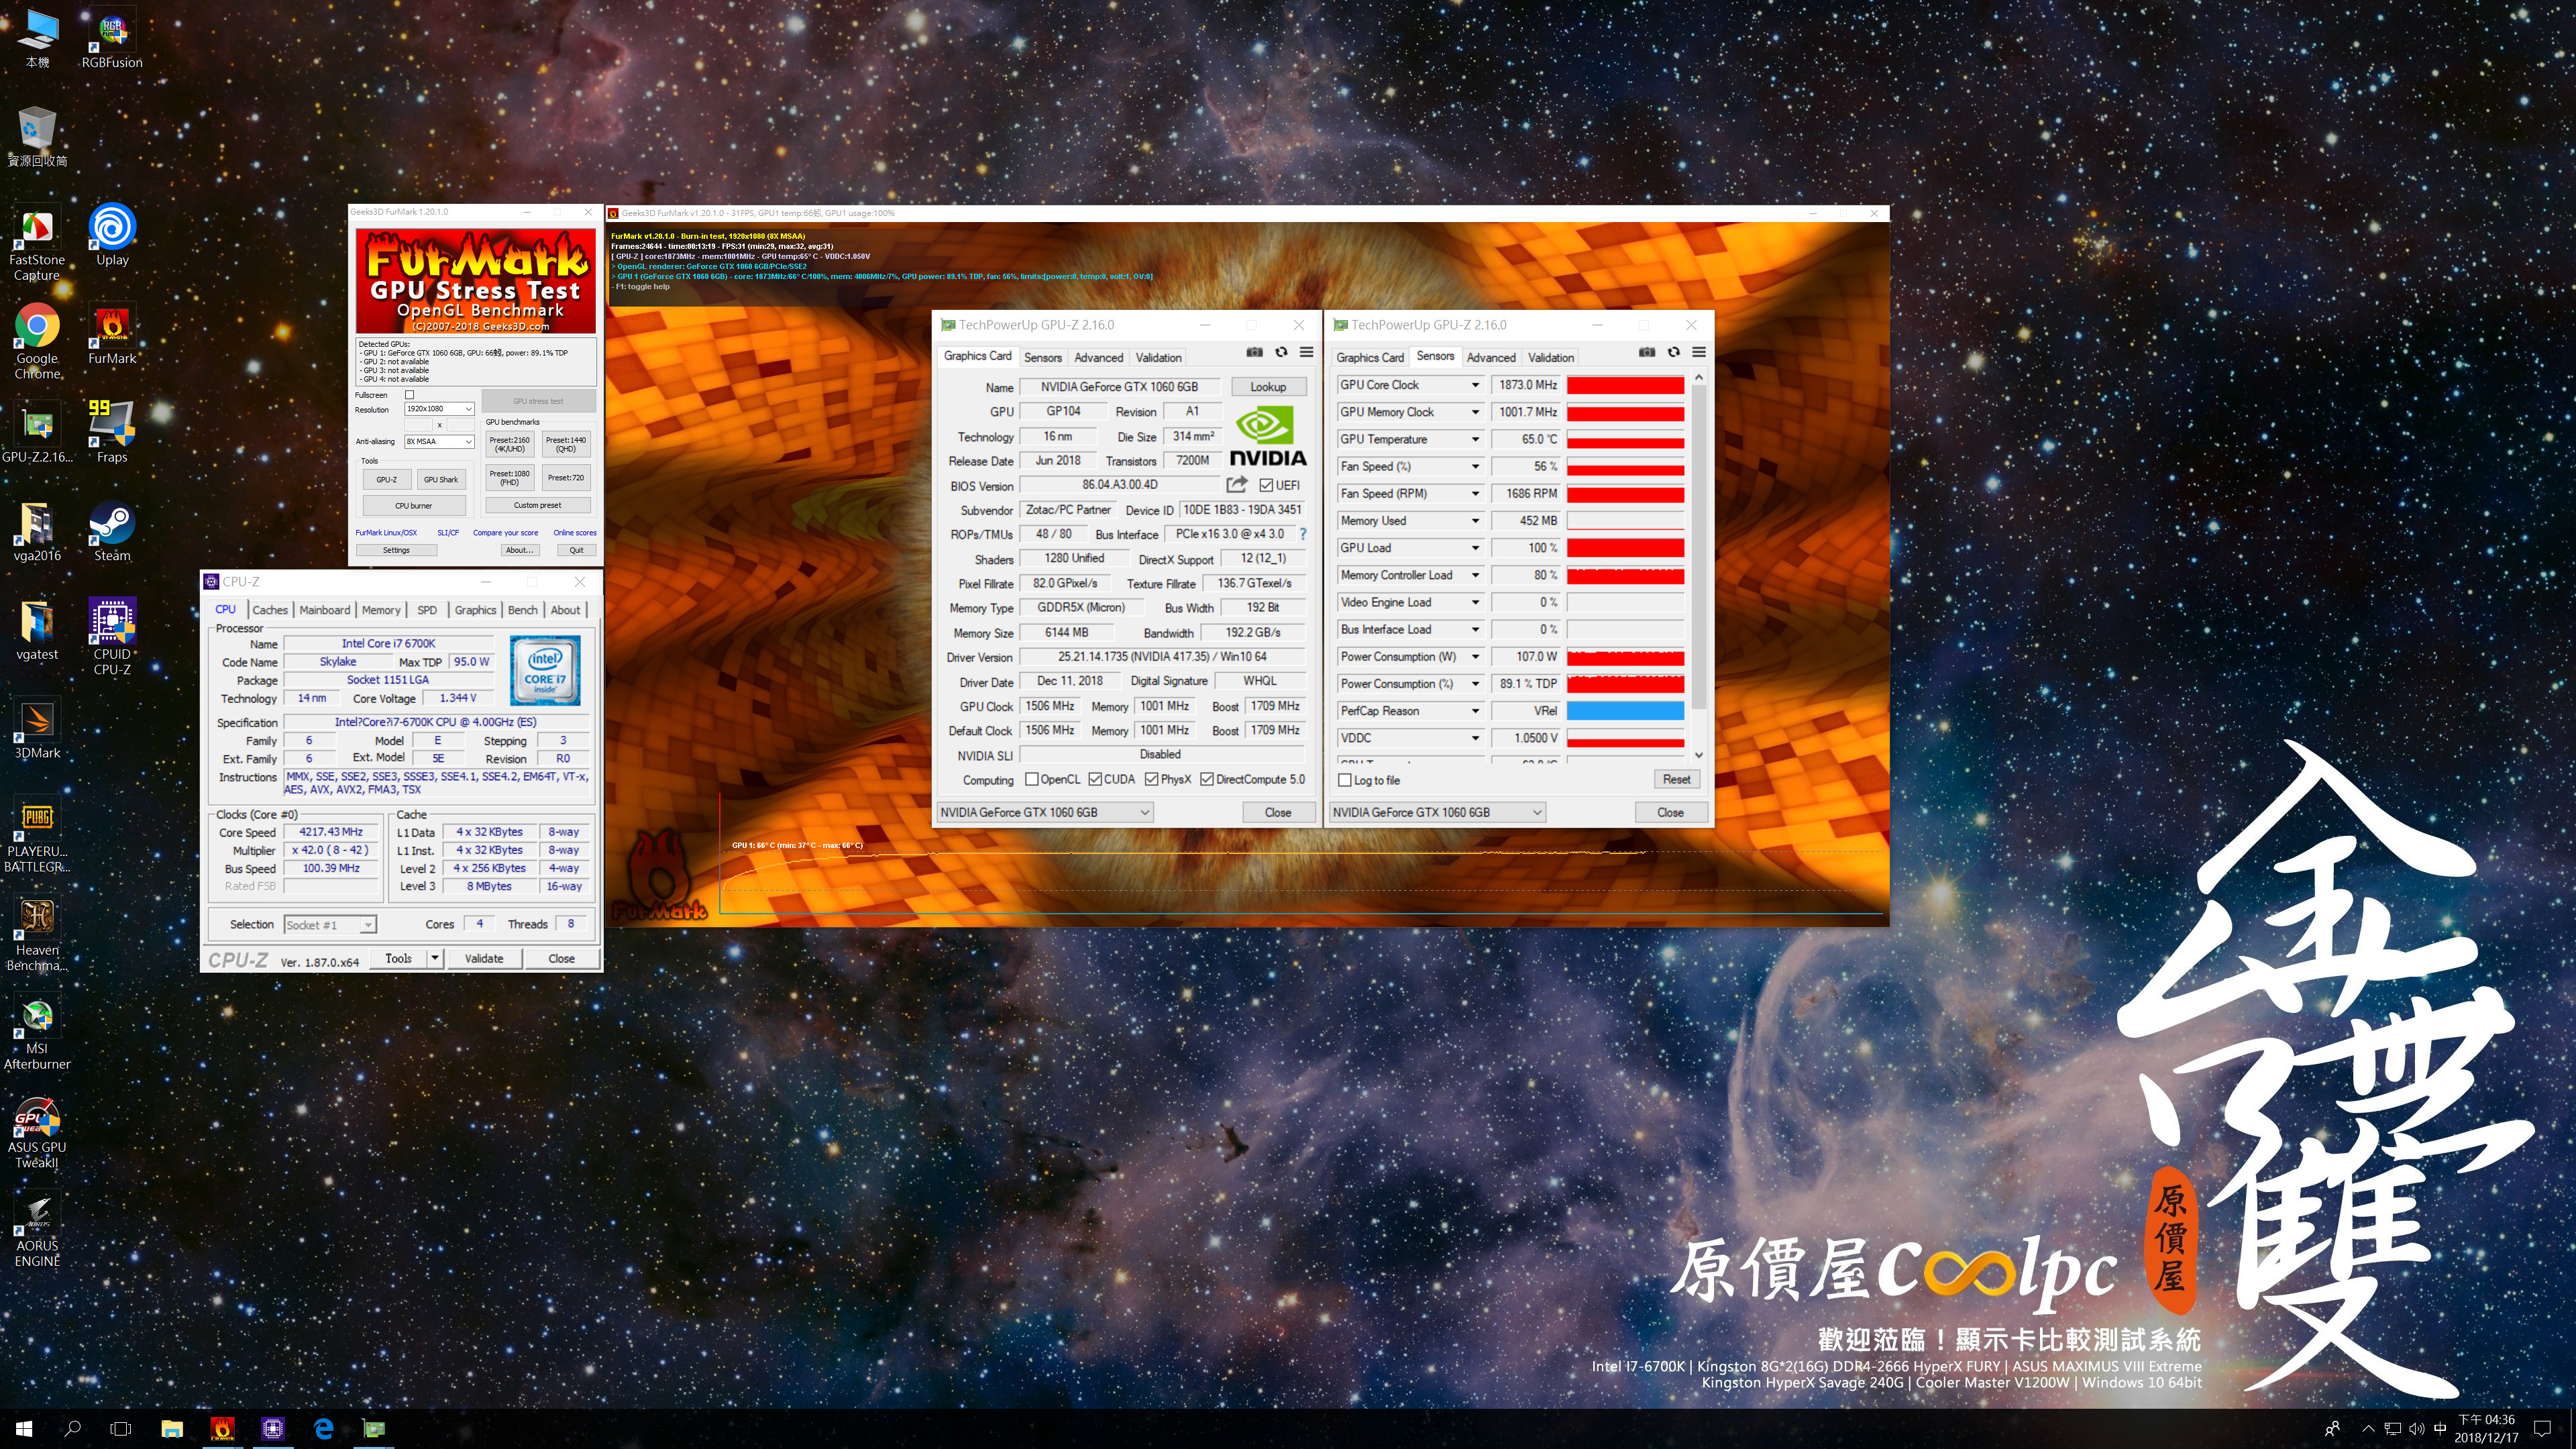The height and width of the screenshot is (1449, 2576).
Task: Click the NVIDIA logo in GPU-Z
Action: pos(1267,437)
